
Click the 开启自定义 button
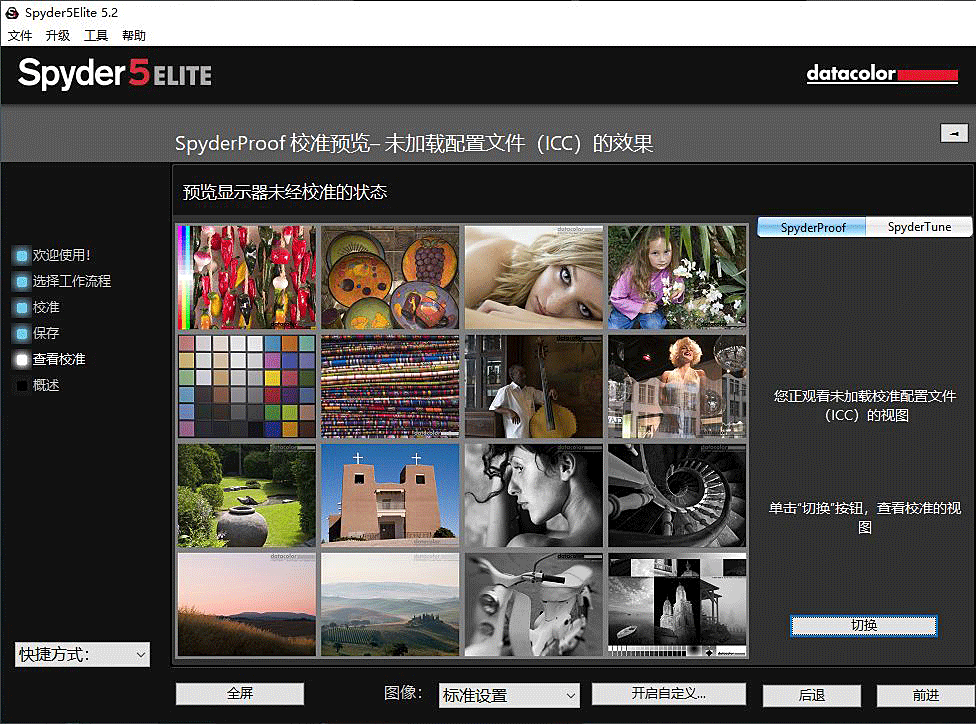[668, 694]
